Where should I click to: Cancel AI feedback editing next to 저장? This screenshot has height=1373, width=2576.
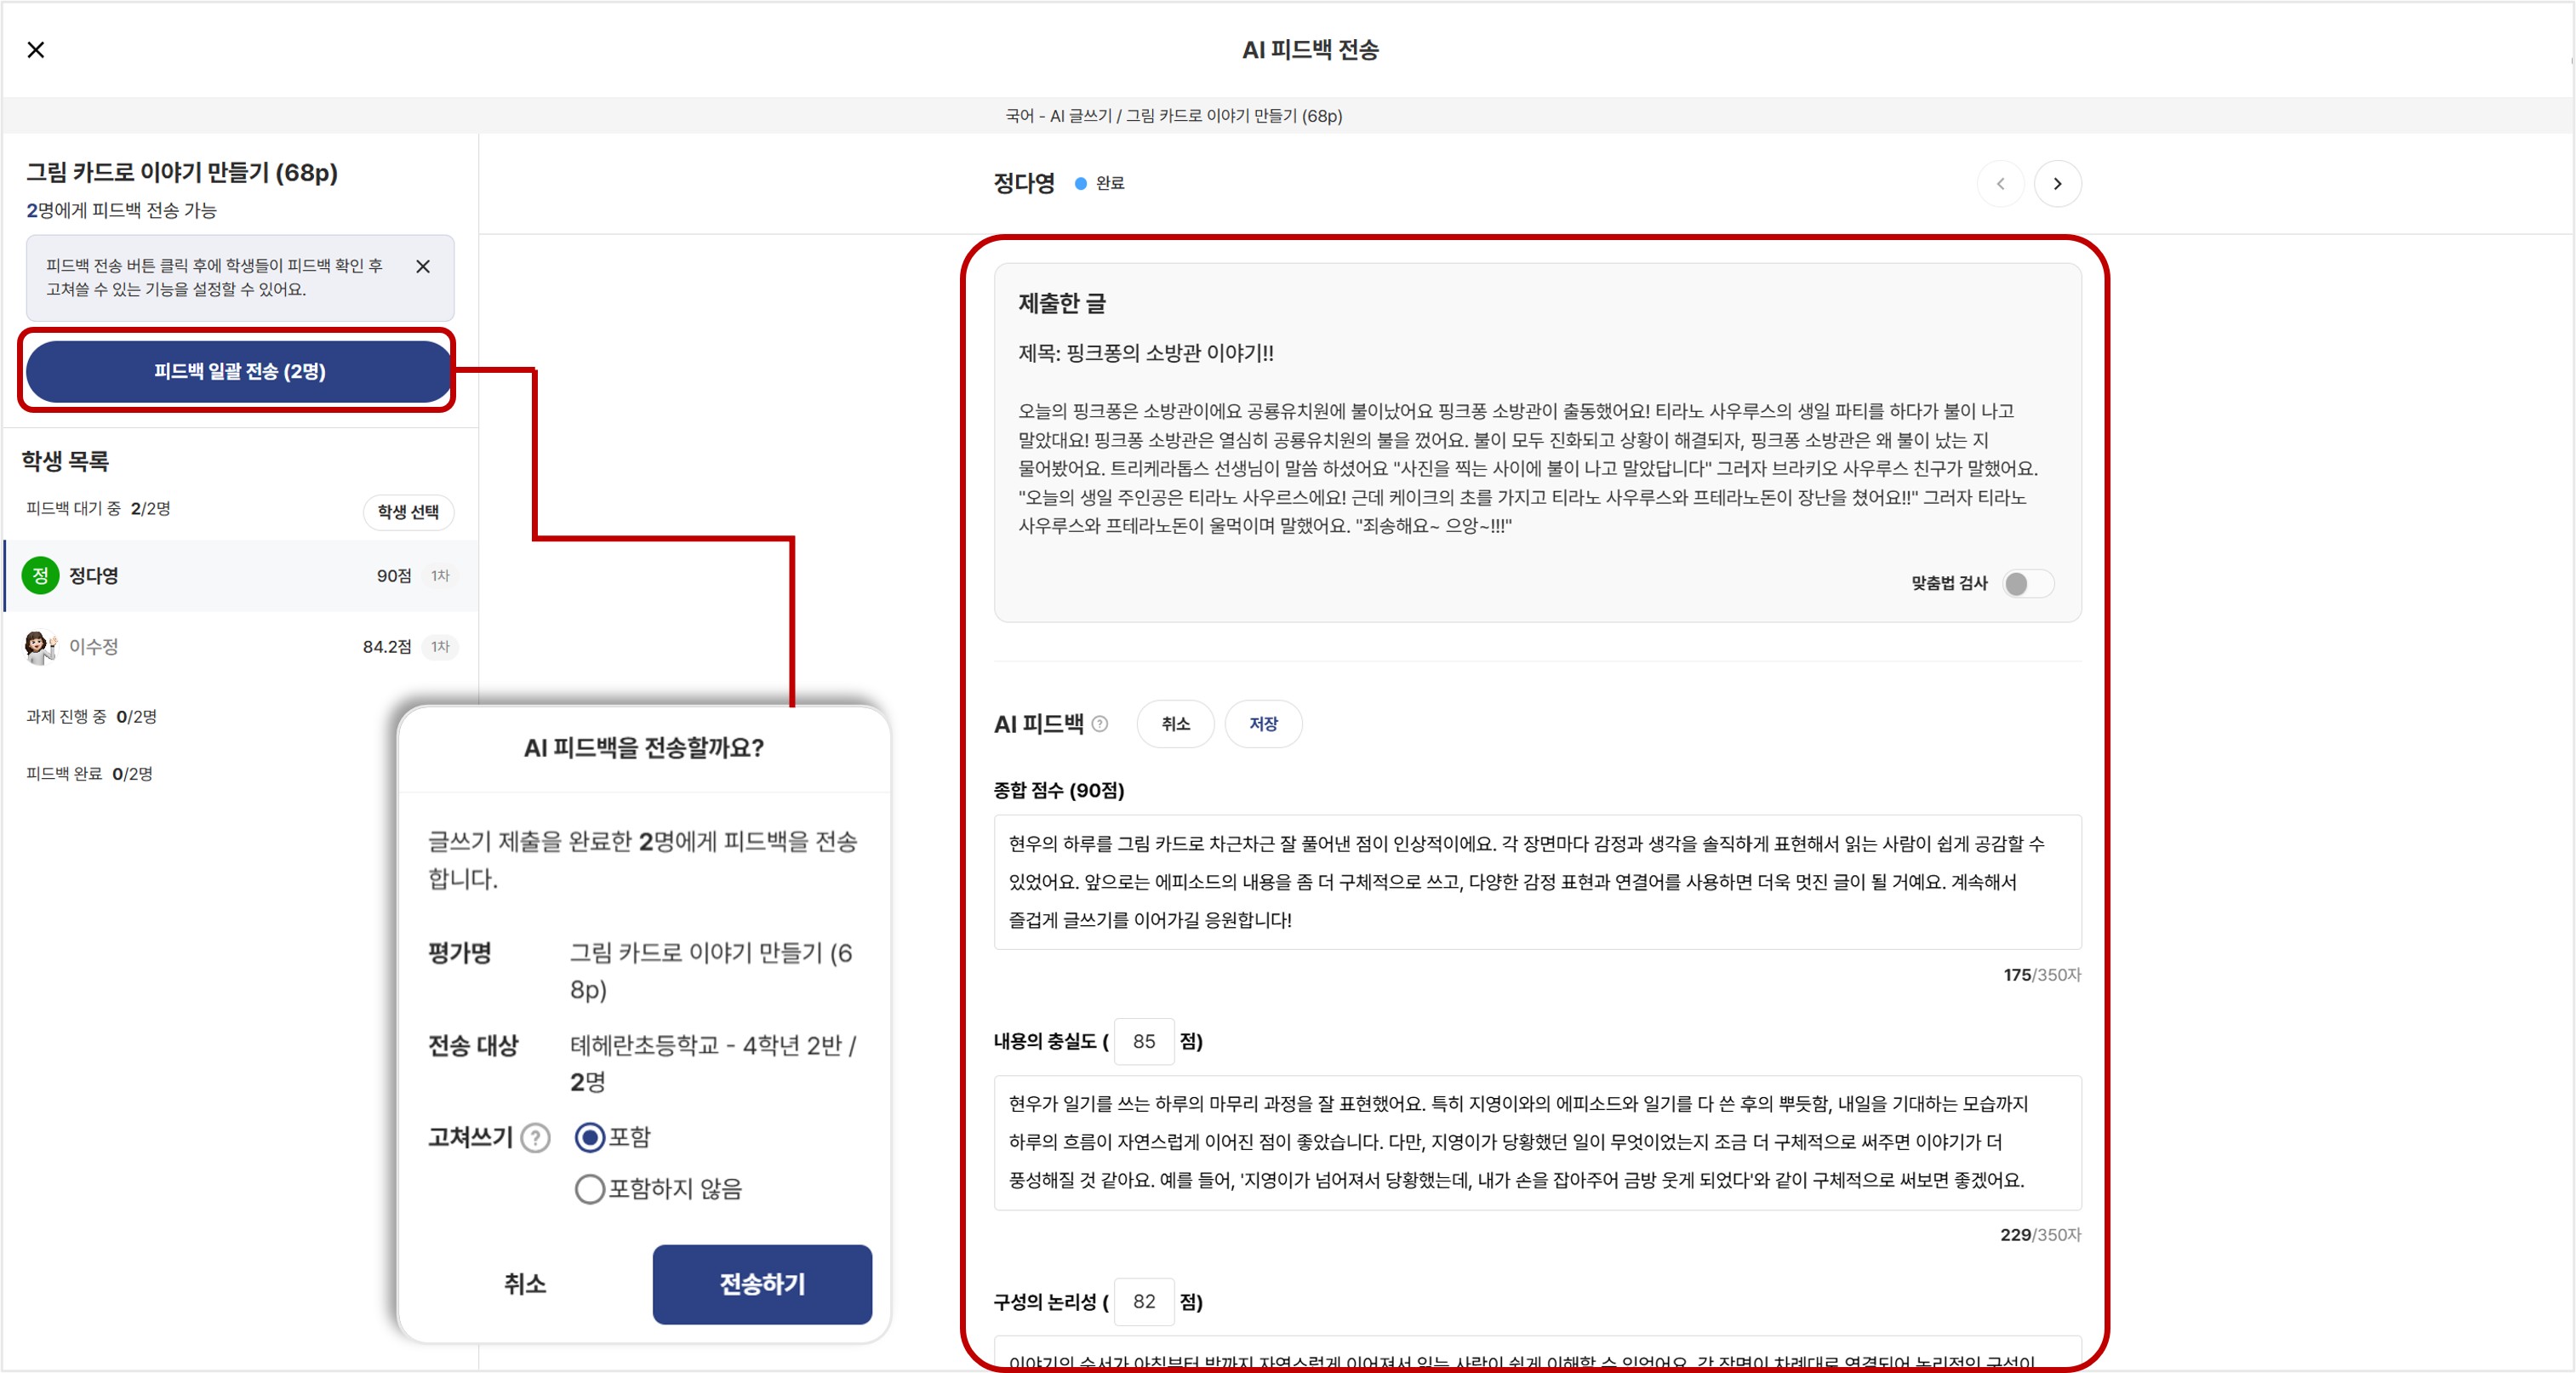pyautogui.click(x=1175, y=724)
